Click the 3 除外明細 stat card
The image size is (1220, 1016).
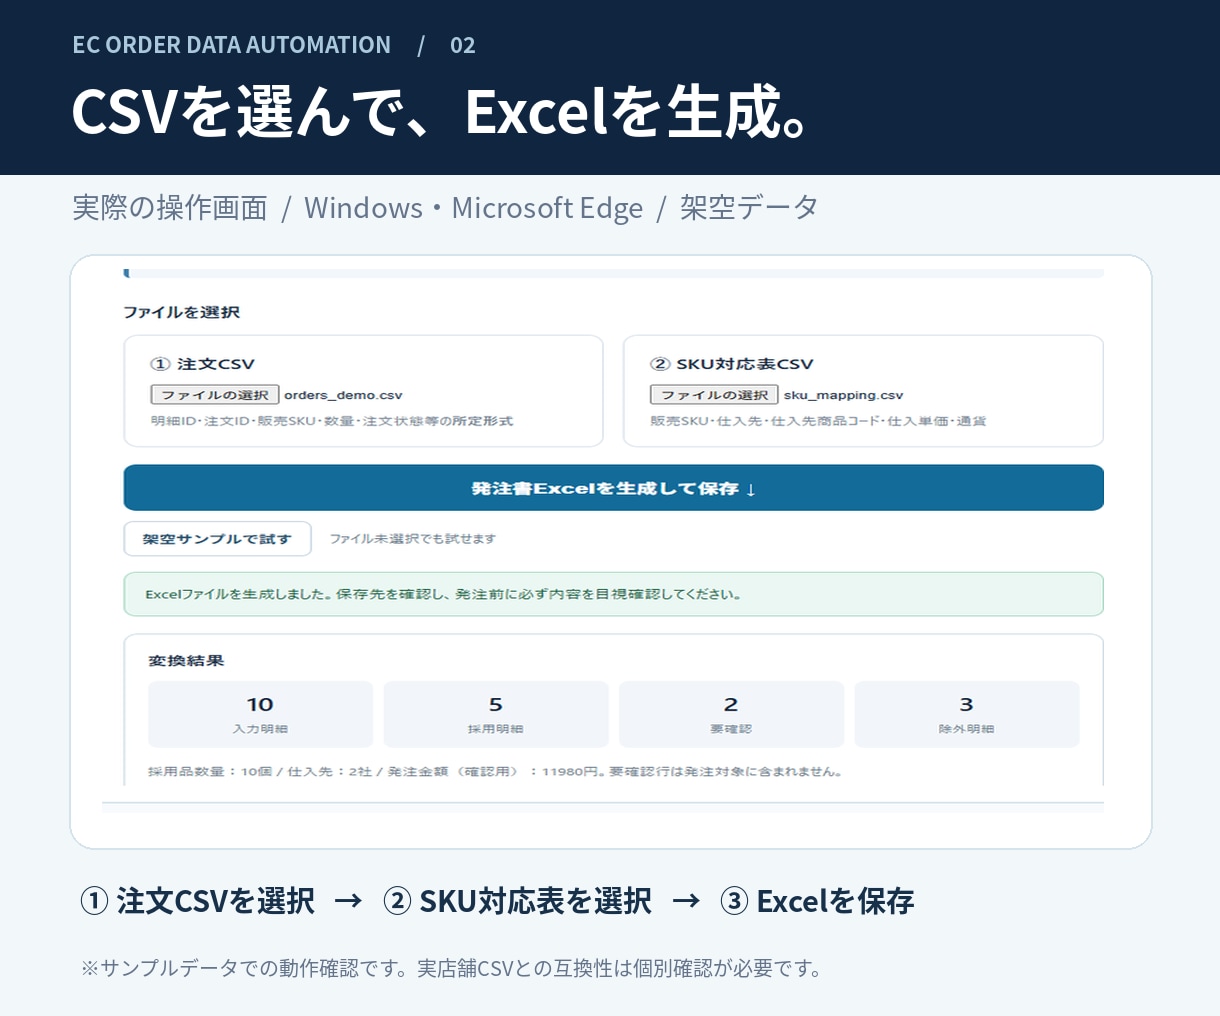967,714
